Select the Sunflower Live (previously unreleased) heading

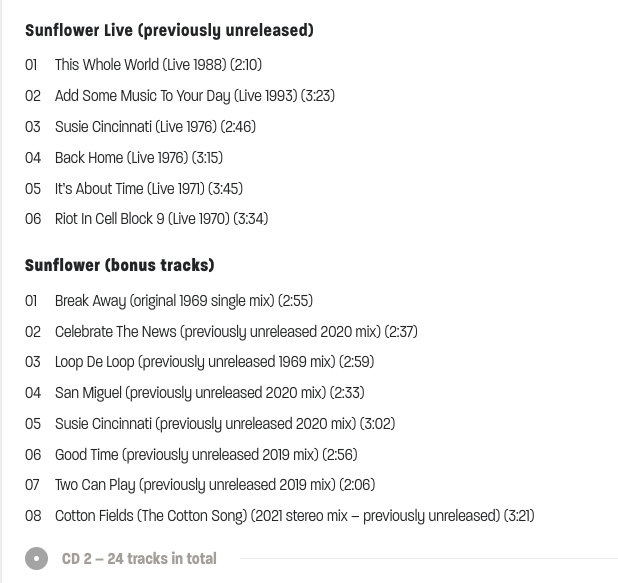(169, 31)
